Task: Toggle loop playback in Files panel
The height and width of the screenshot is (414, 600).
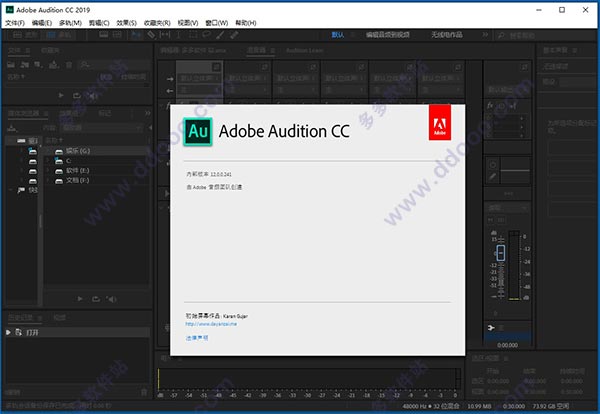Action: pyautogui.click(x=77, y=95)
